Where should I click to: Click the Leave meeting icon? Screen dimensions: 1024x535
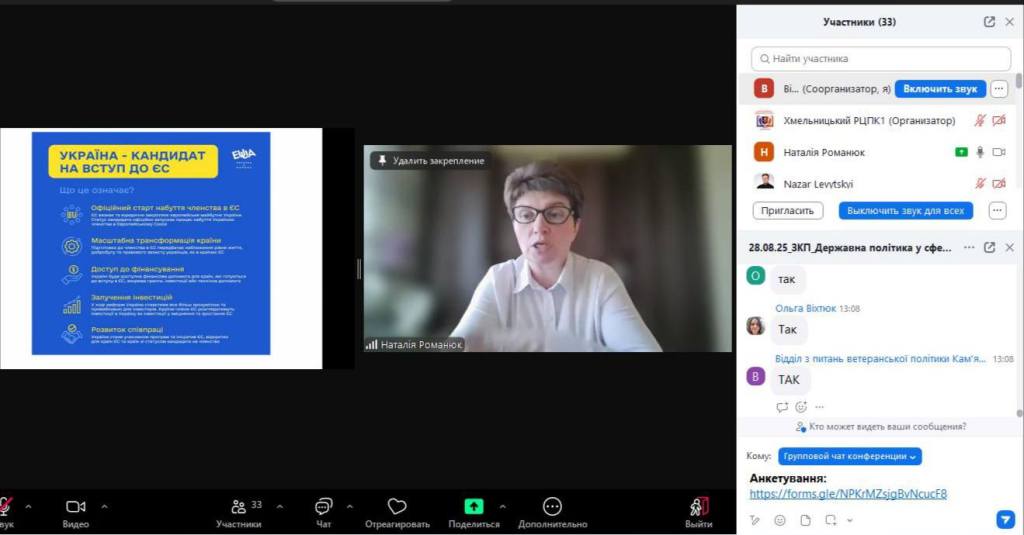(699, 506)
